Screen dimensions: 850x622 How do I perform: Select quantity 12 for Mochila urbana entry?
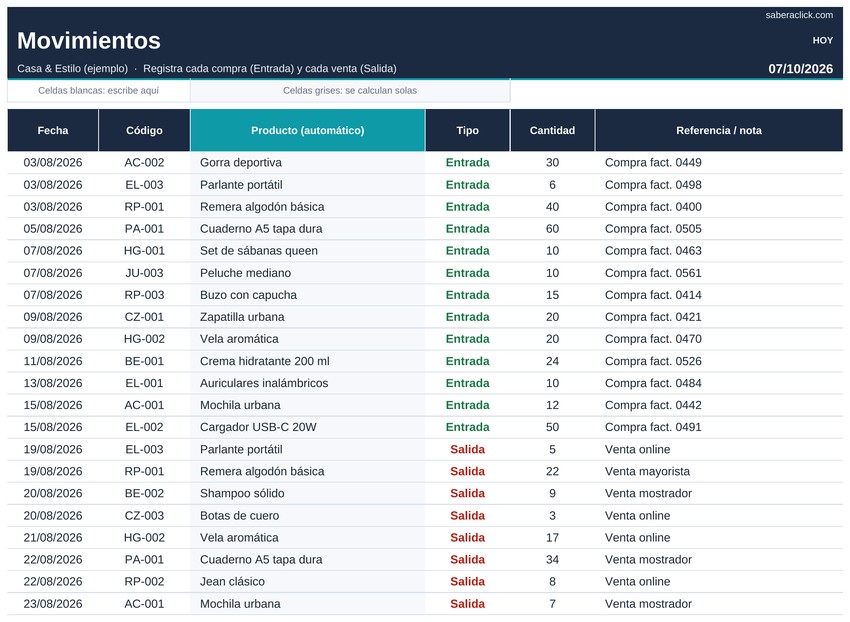coord(552,405)
